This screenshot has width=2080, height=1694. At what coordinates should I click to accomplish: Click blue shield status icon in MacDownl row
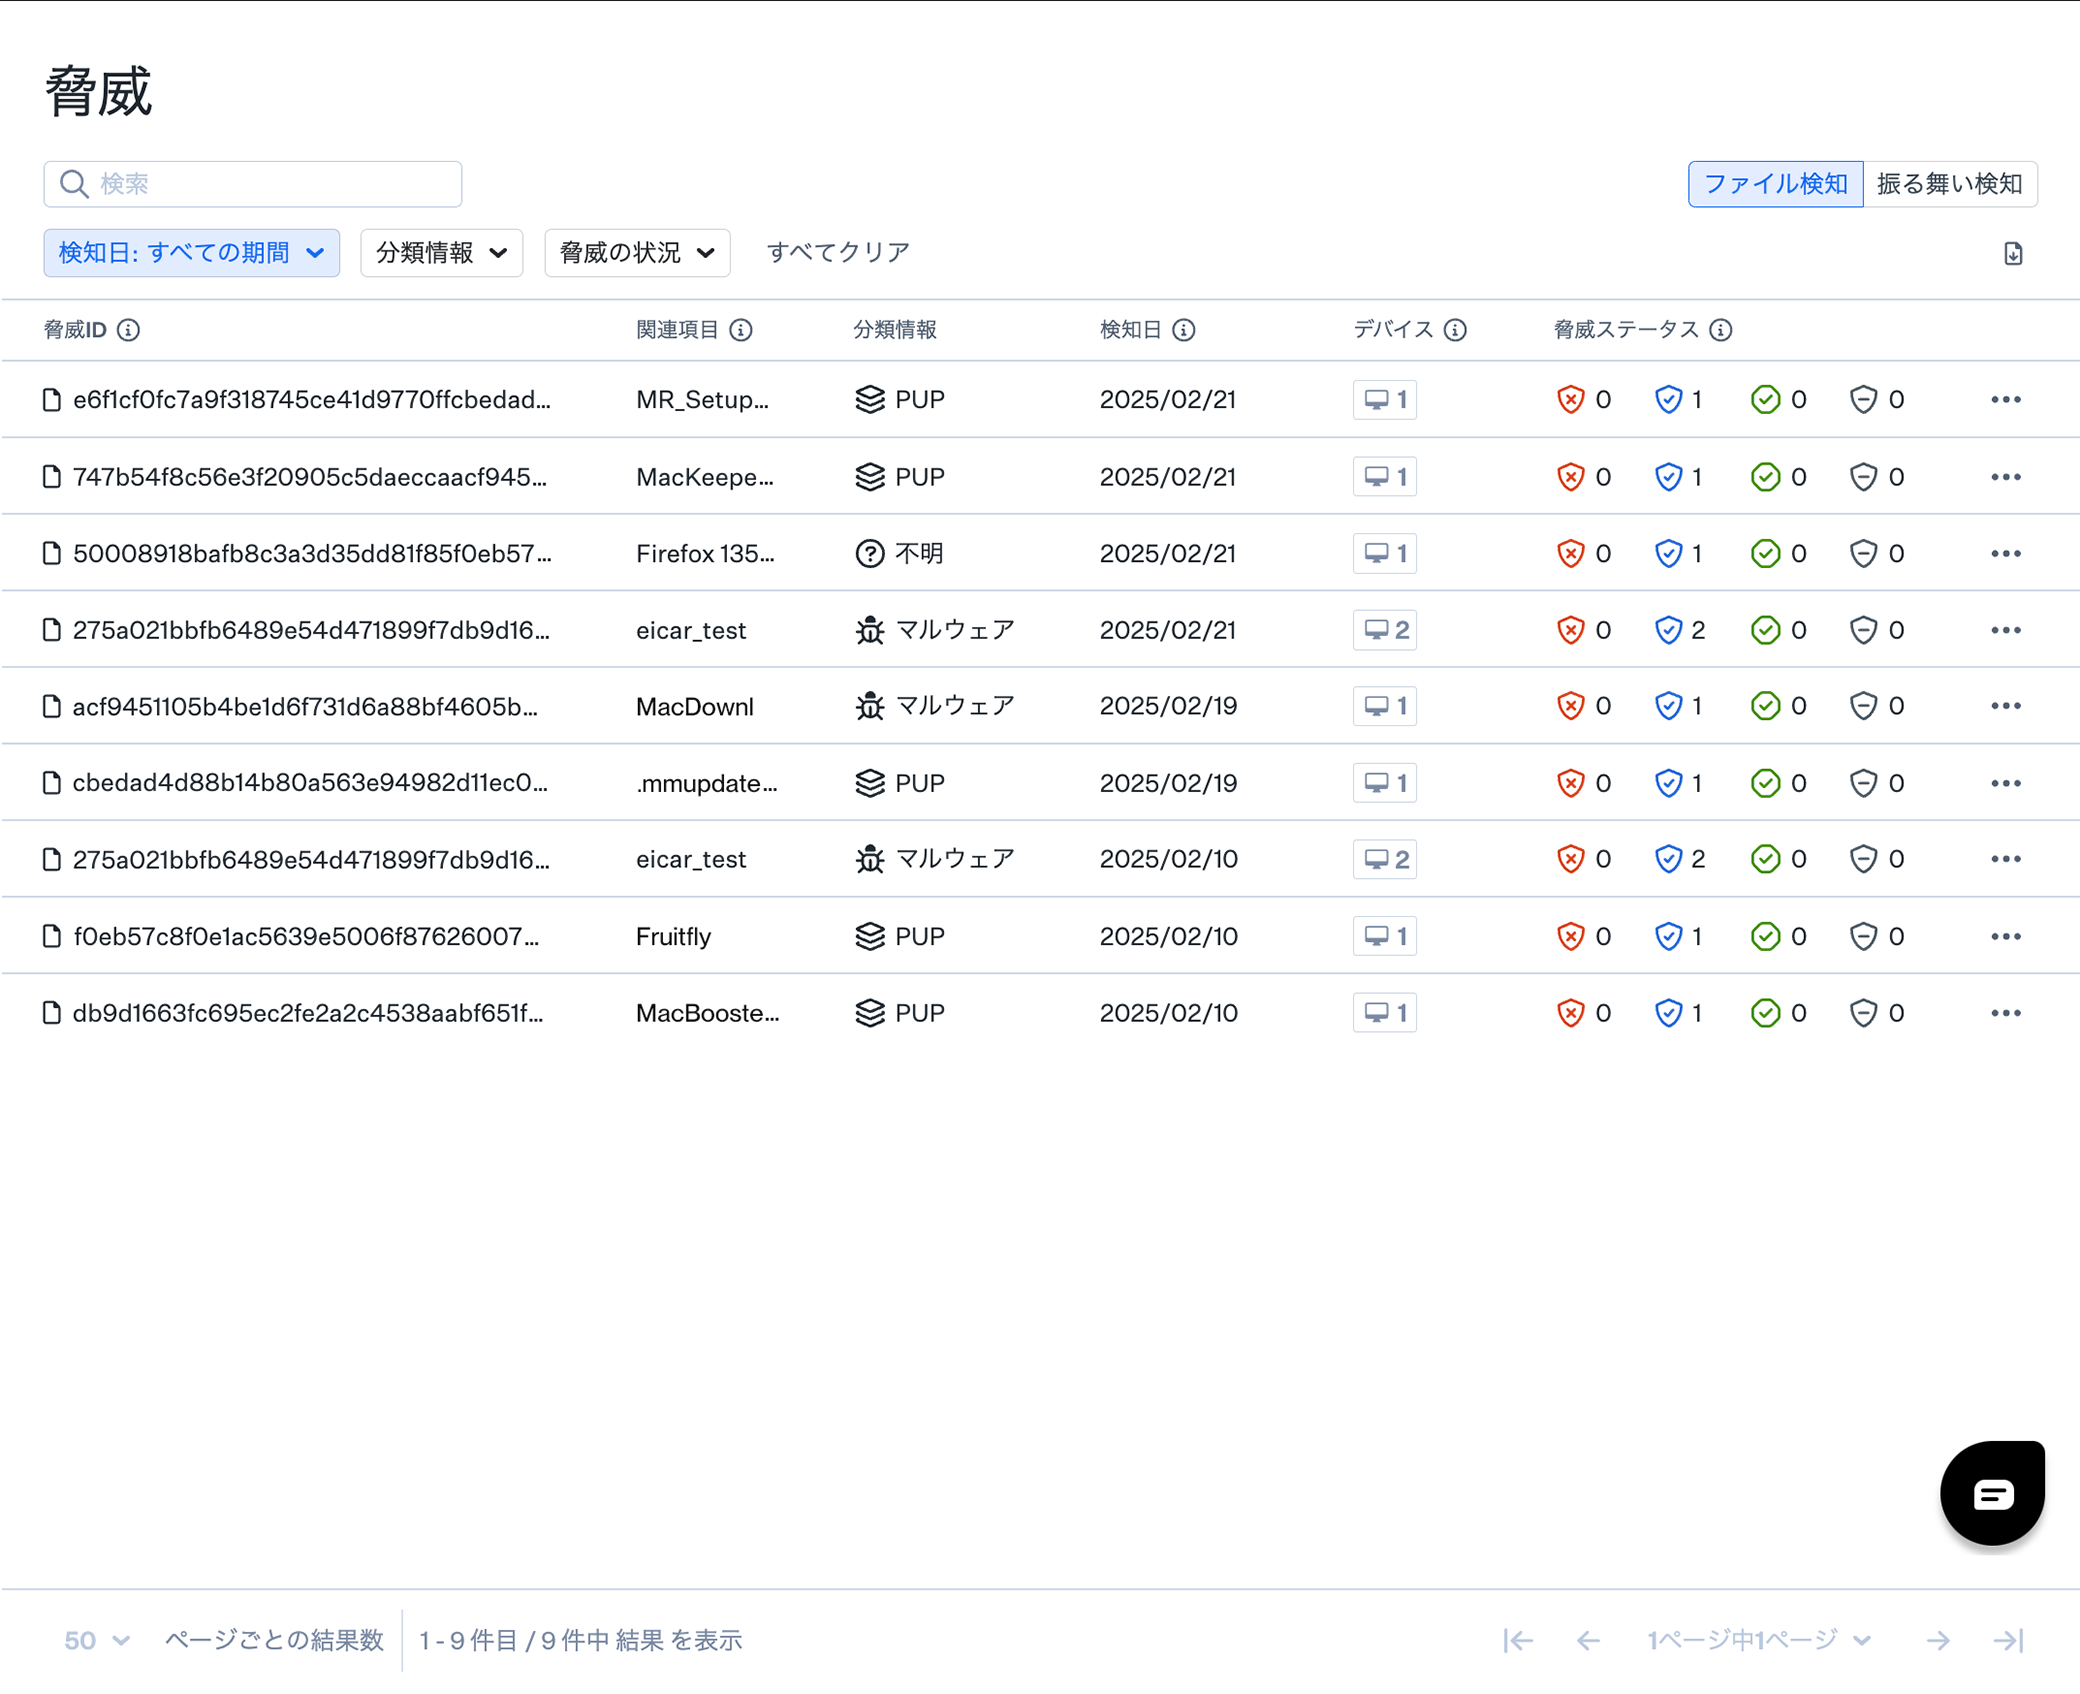pos(1668,707)
